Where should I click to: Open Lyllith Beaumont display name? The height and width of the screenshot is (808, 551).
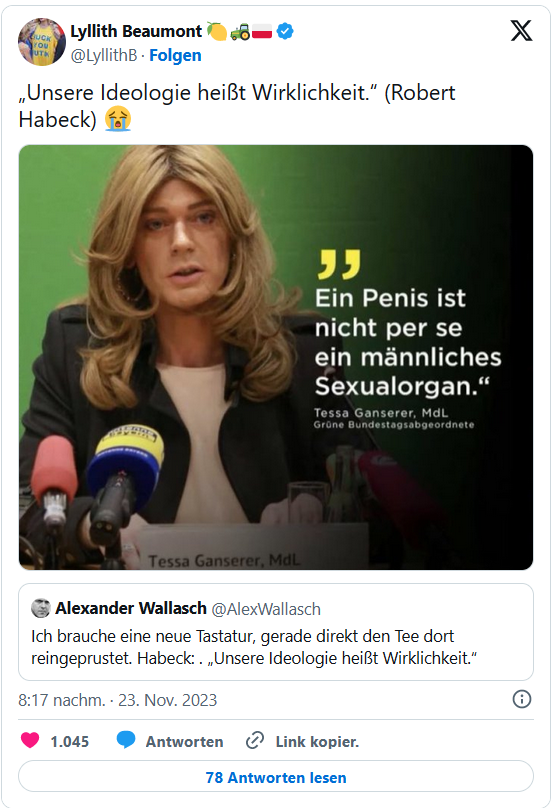point(136,31)
